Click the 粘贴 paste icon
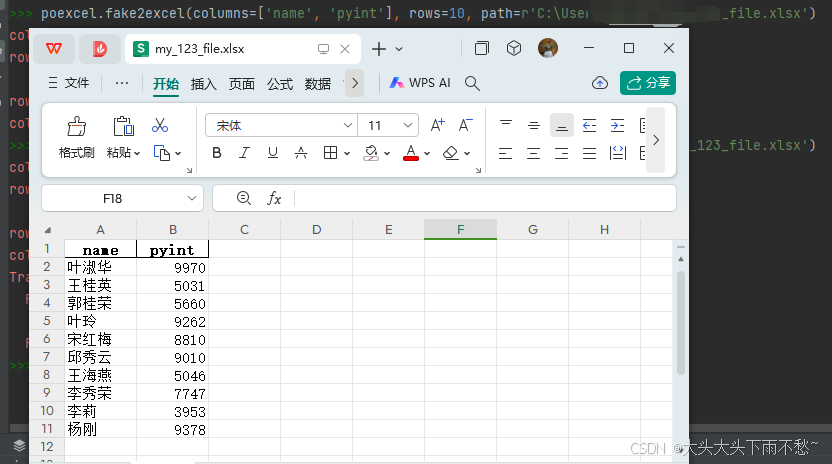Image resolution: width=832 pixels, height=464 pixels. (x=123, y=126)
